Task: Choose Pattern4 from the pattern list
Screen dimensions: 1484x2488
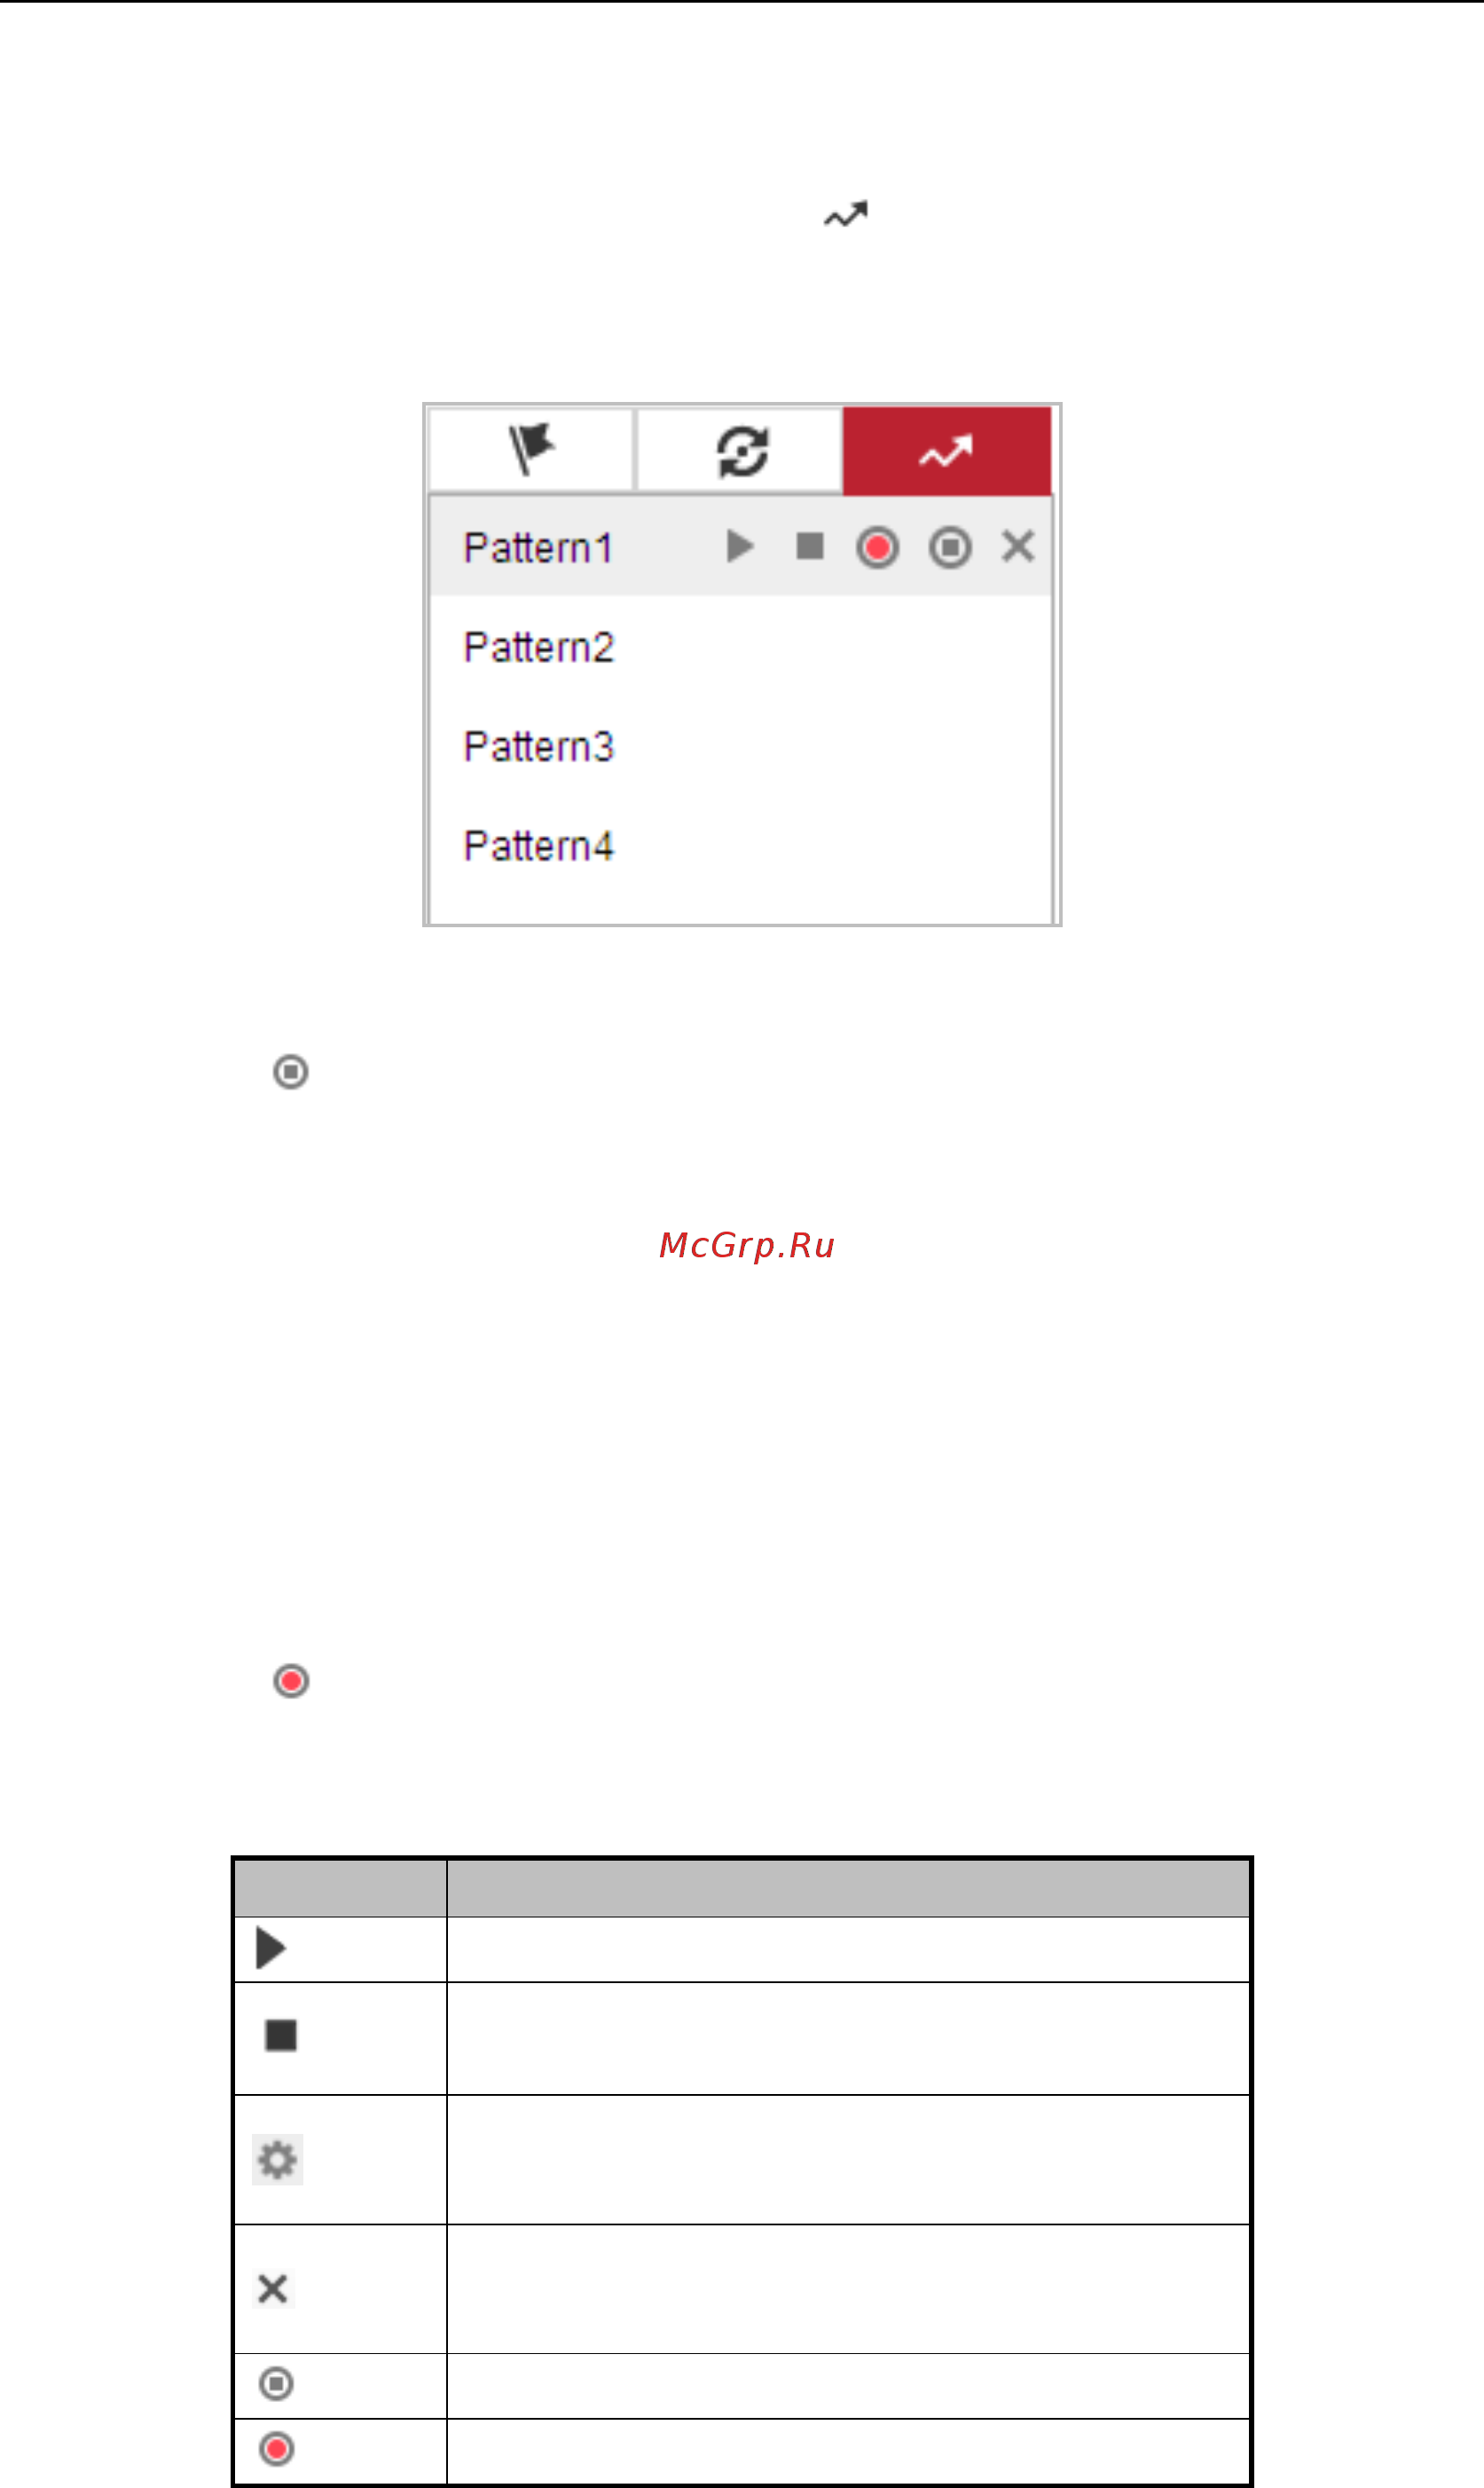Action: (x=538, y=846)
